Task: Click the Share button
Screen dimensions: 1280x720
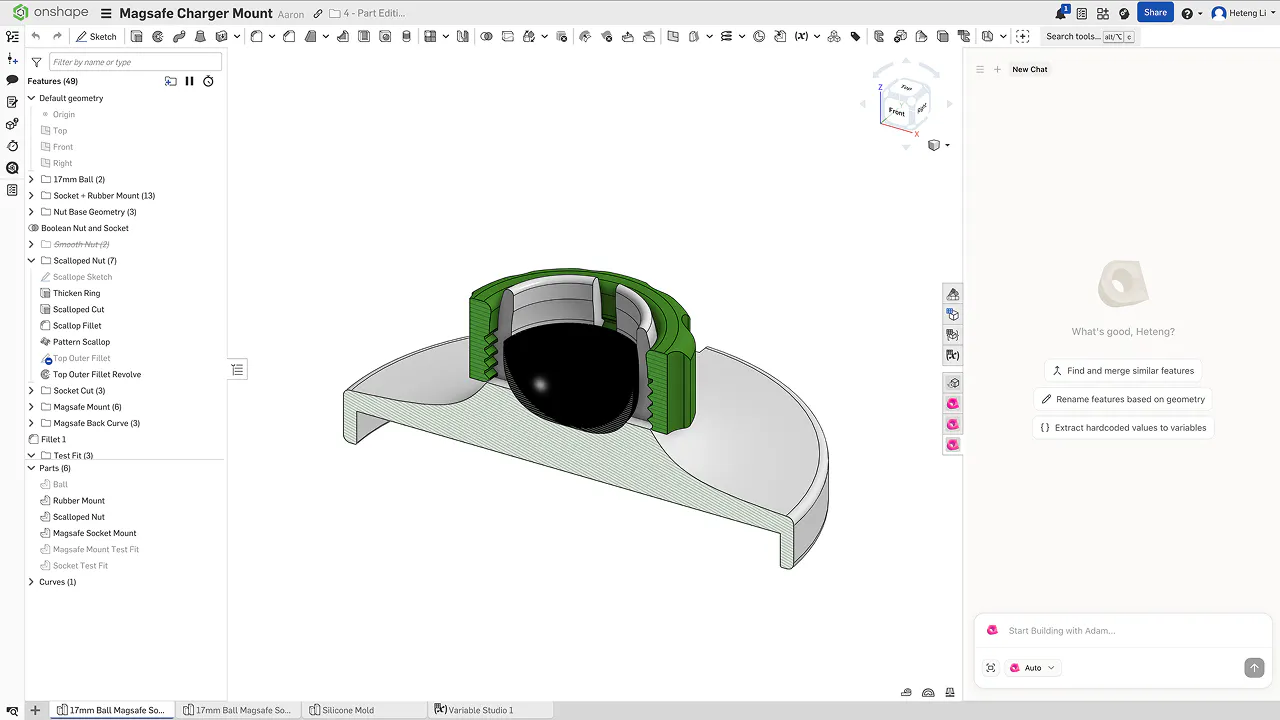Action: click(1155, 13)
